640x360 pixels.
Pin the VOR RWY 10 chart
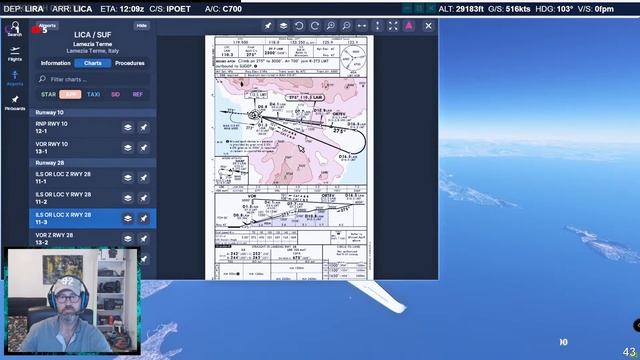click(x=144, y=148)
